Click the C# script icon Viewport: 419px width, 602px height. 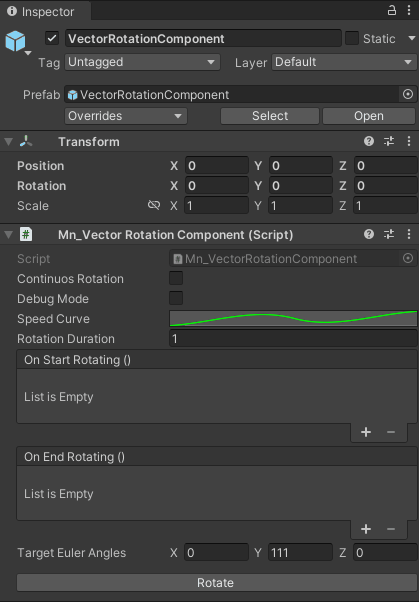26,234
